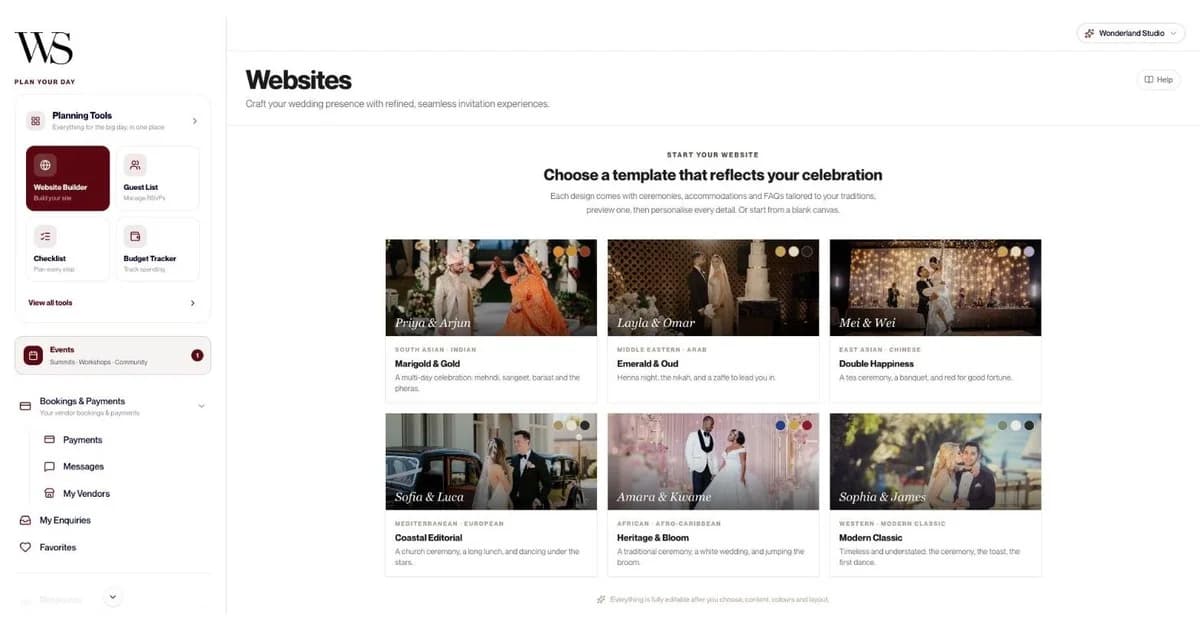Click the "WESTERN · MODERN CLASSIC" label
Screen dimensions: 1200x630
892,524
